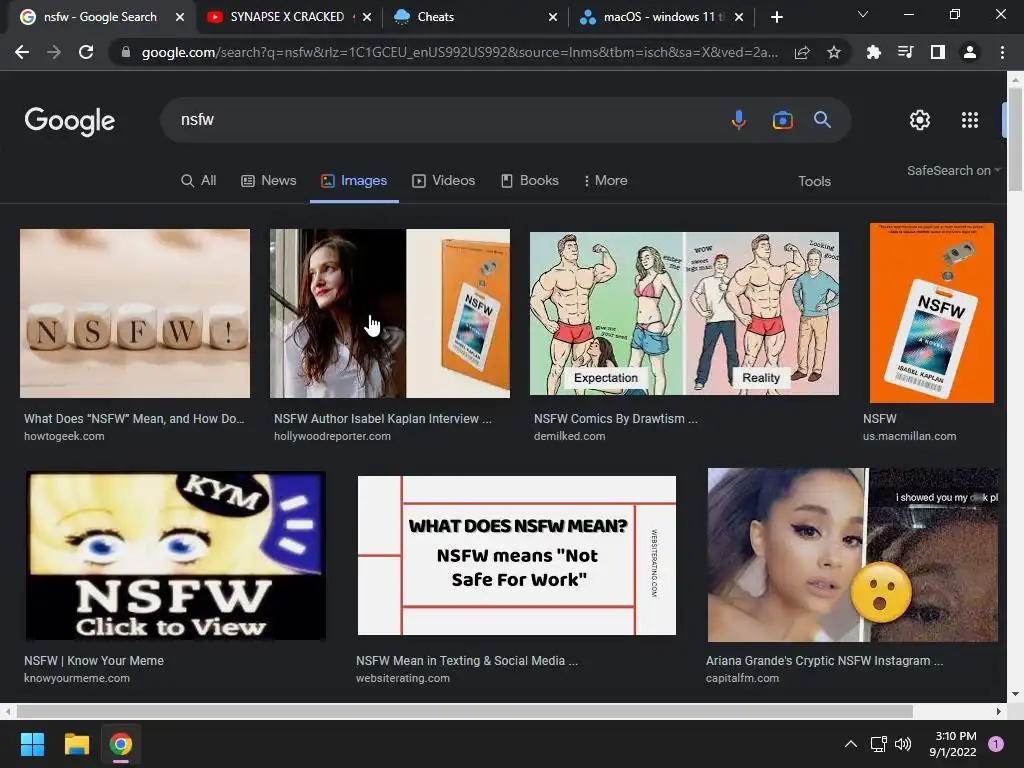Click the horizontal scrollbar thumb
Viewport: 1024px width, 768px height.
point(464,711)
